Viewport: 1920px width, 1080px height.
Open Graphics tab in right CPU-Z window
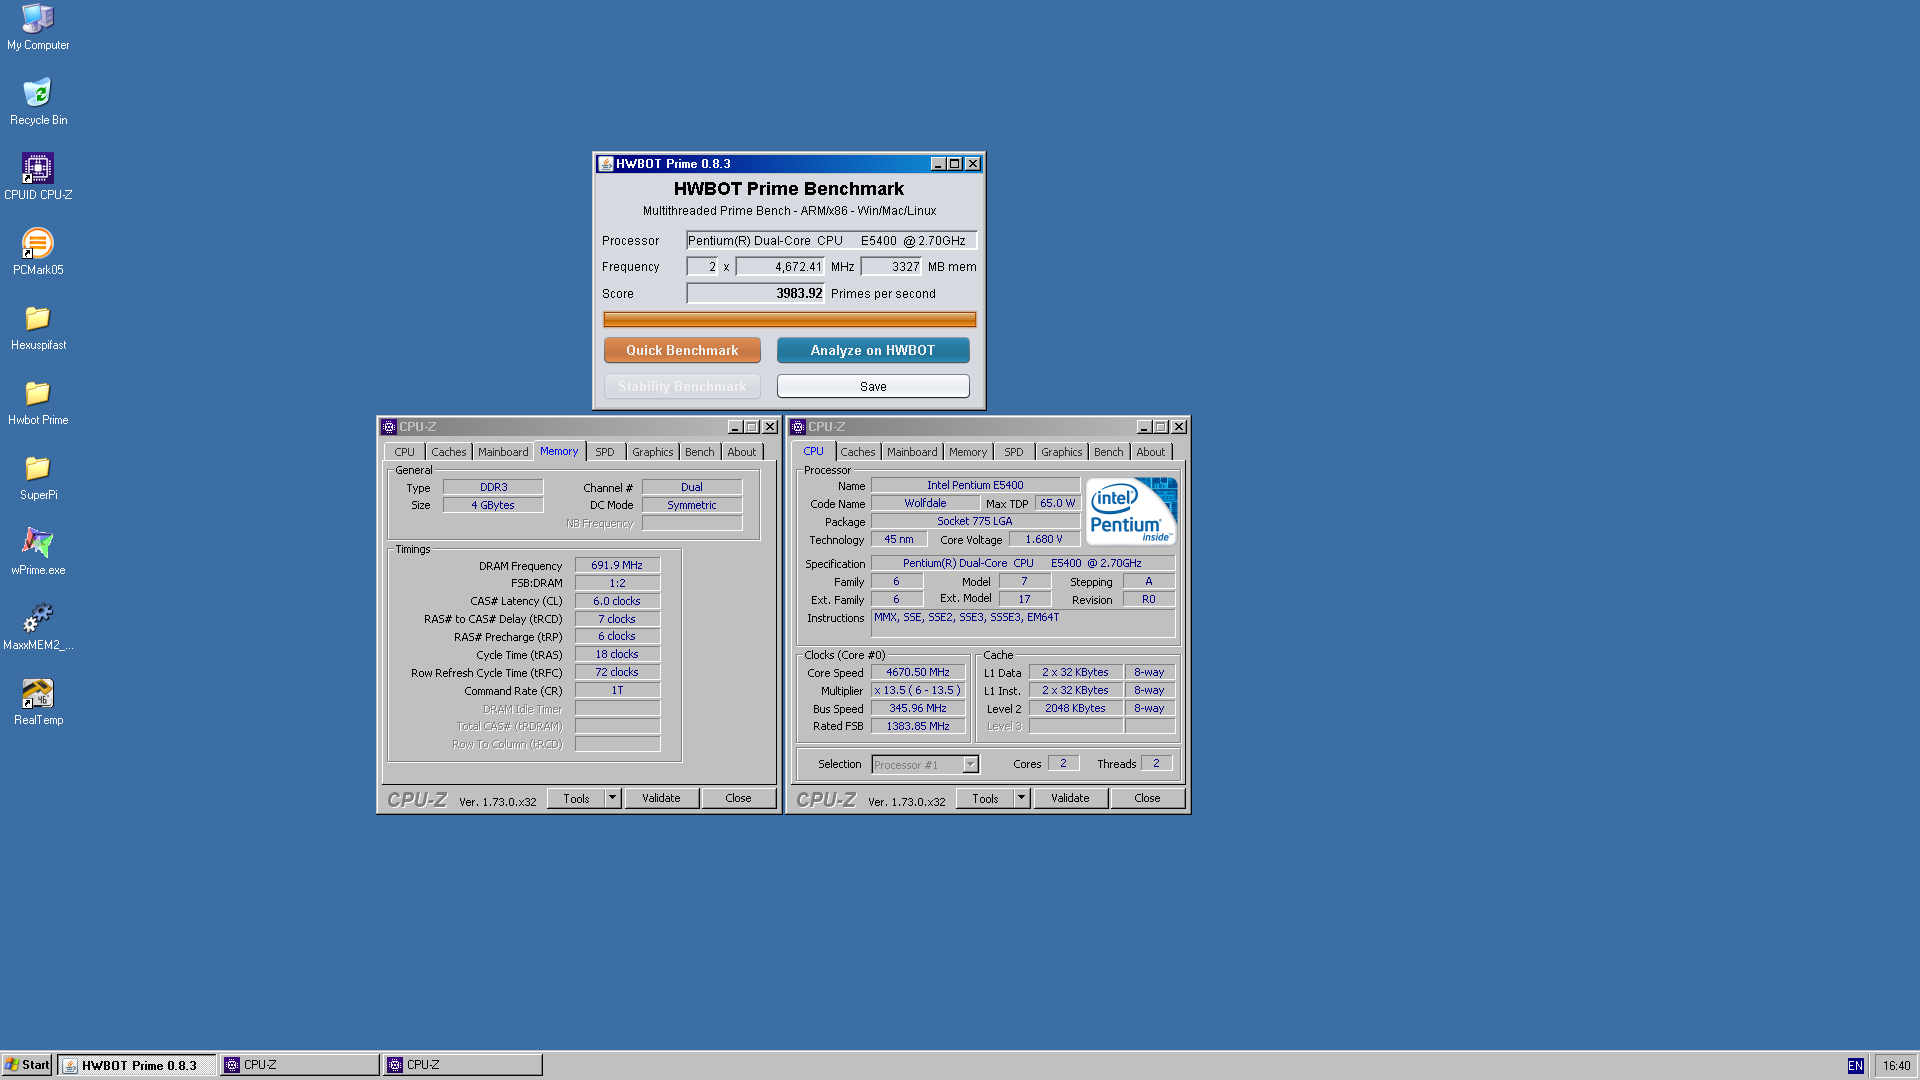click(1062, 452)
